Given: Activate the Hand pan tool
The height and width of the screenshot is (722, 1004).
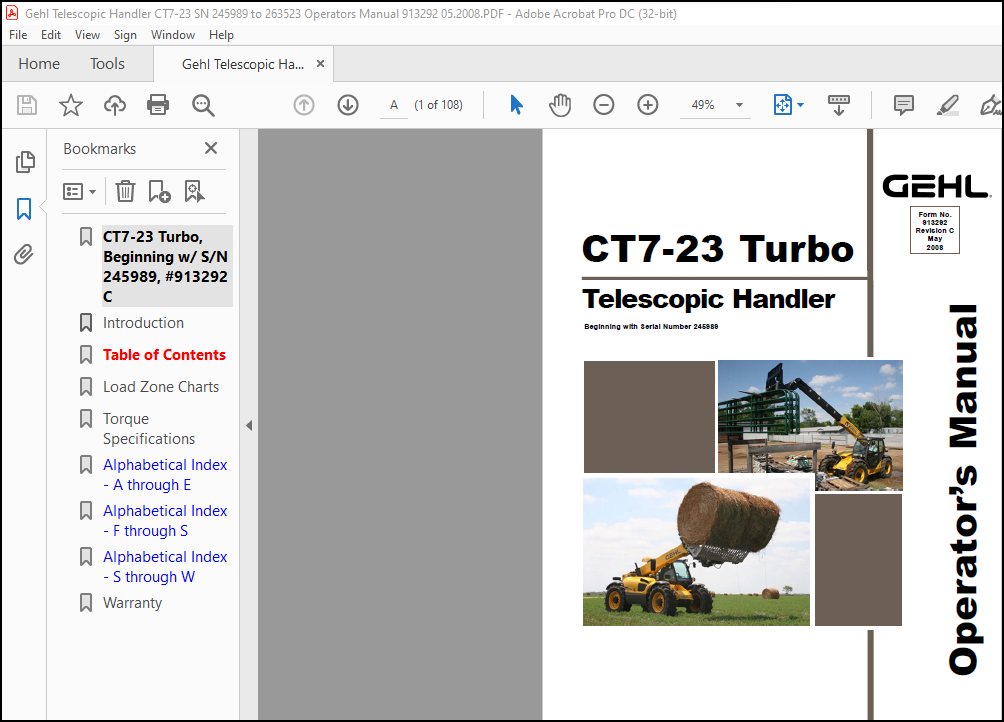Looking at the screenshot, I should click(x=560, y=105).
